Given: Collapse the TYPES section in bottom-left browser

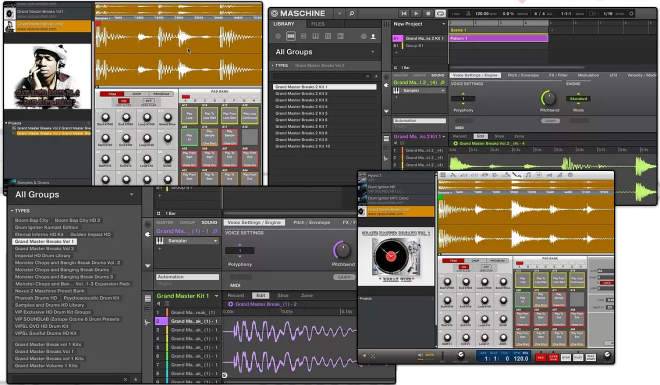Looking at the screenshot, I should pos(20,211).
